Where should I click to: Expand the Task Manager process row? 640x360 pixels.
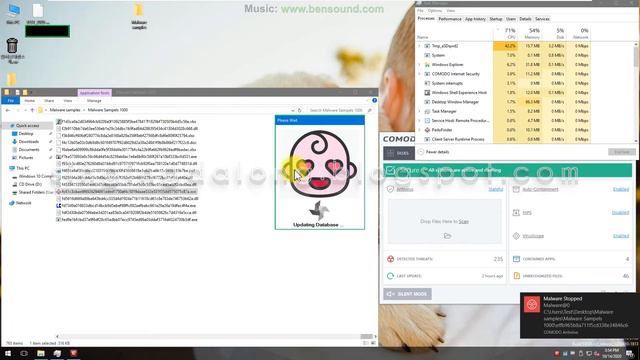[x=419, y=111]
